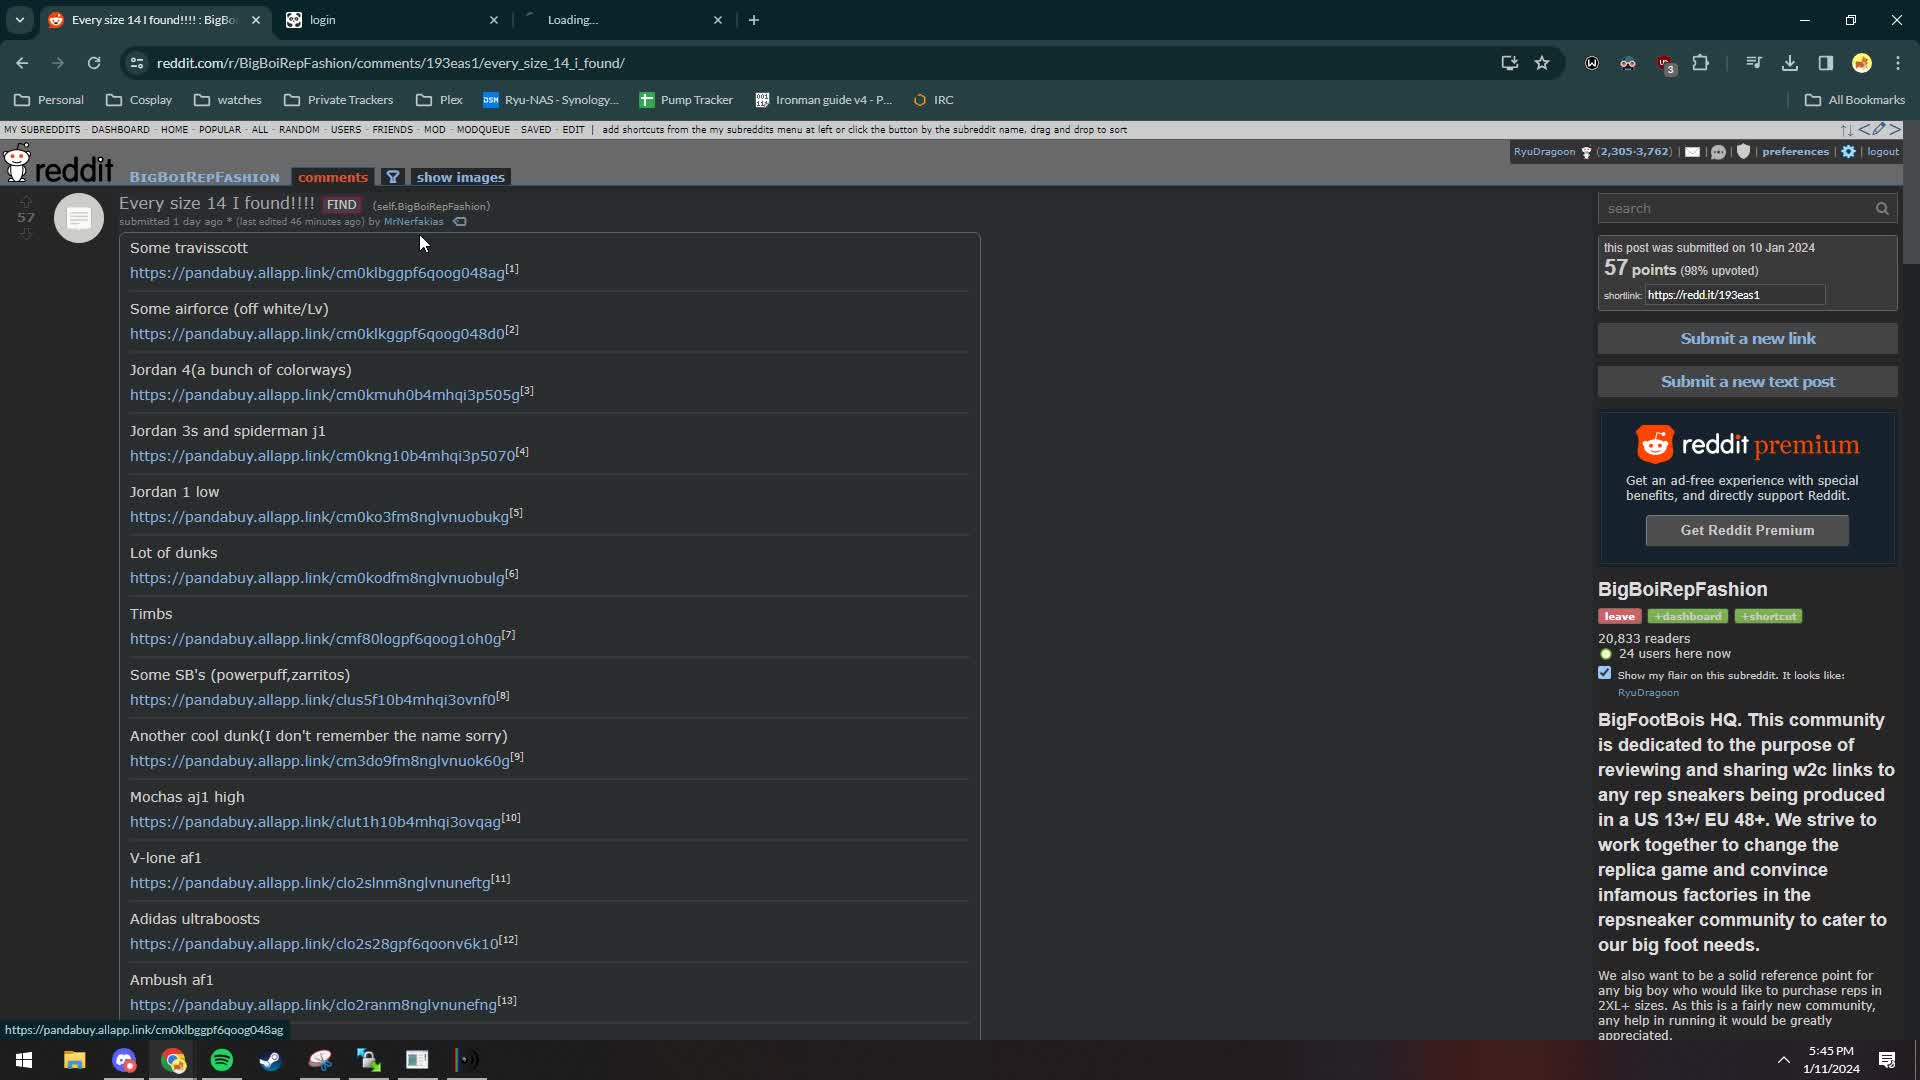The width and height of the screenshot is (1920, 1080).
Task: Upvote the post with the up arrow
Action: click(26, 201)
